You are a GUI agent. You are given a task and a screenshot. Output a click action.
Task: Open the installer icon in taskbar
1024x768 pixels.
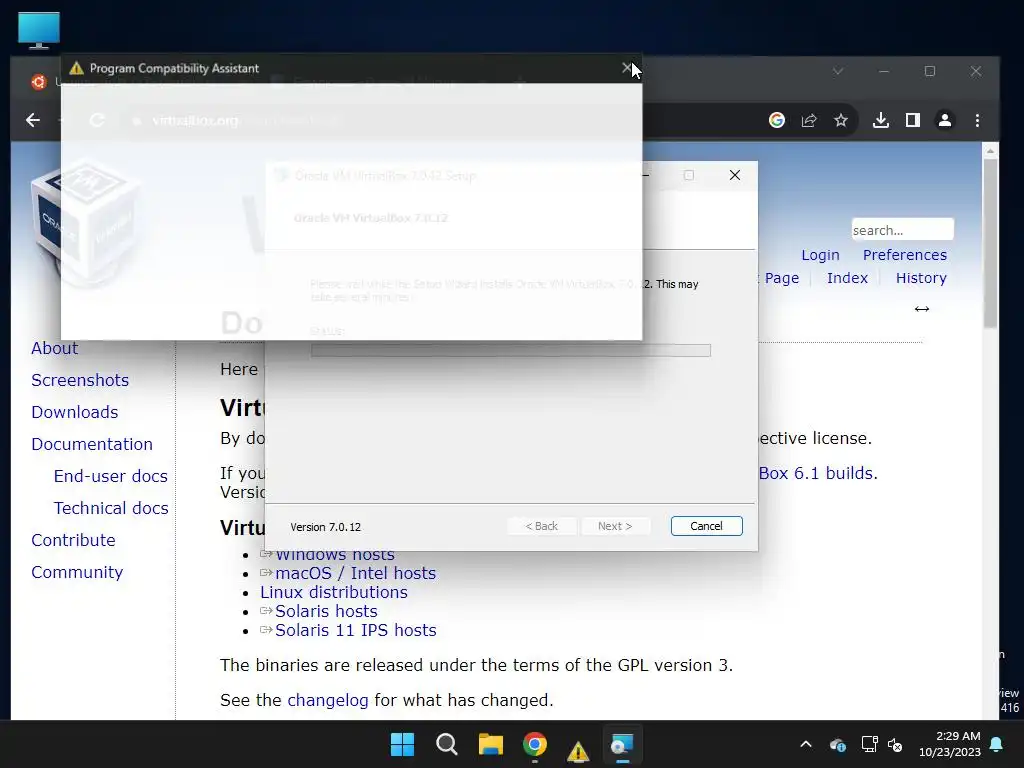coord(622,744)
